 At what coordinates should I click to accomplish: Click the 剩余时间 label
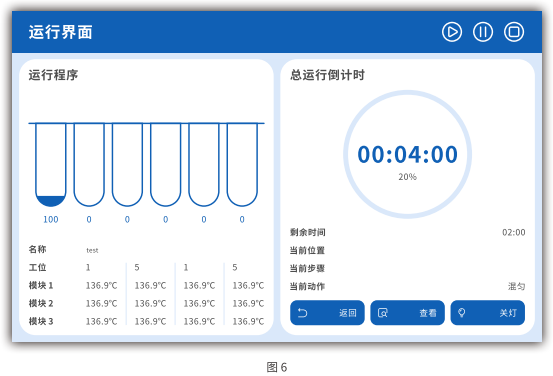pyautogui.click(x=308, y=232)
